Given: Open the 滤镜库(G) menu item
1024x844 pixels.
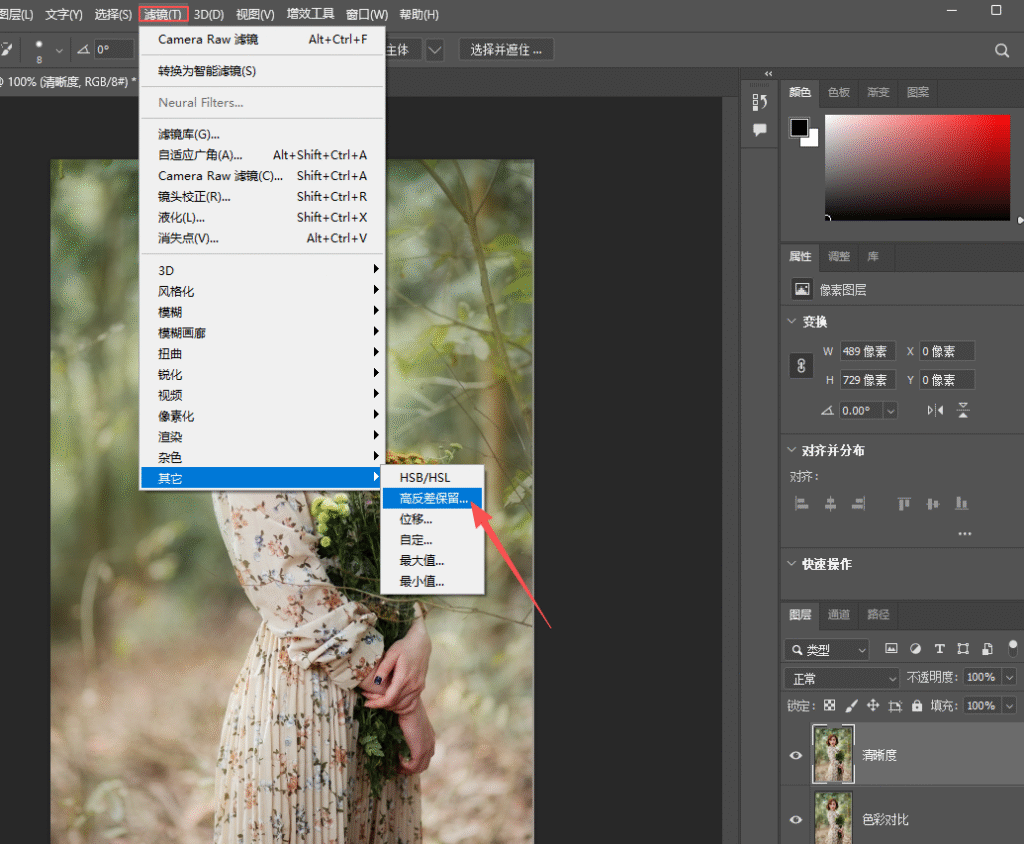Looking at the screenshot, I should click(262, 135).
